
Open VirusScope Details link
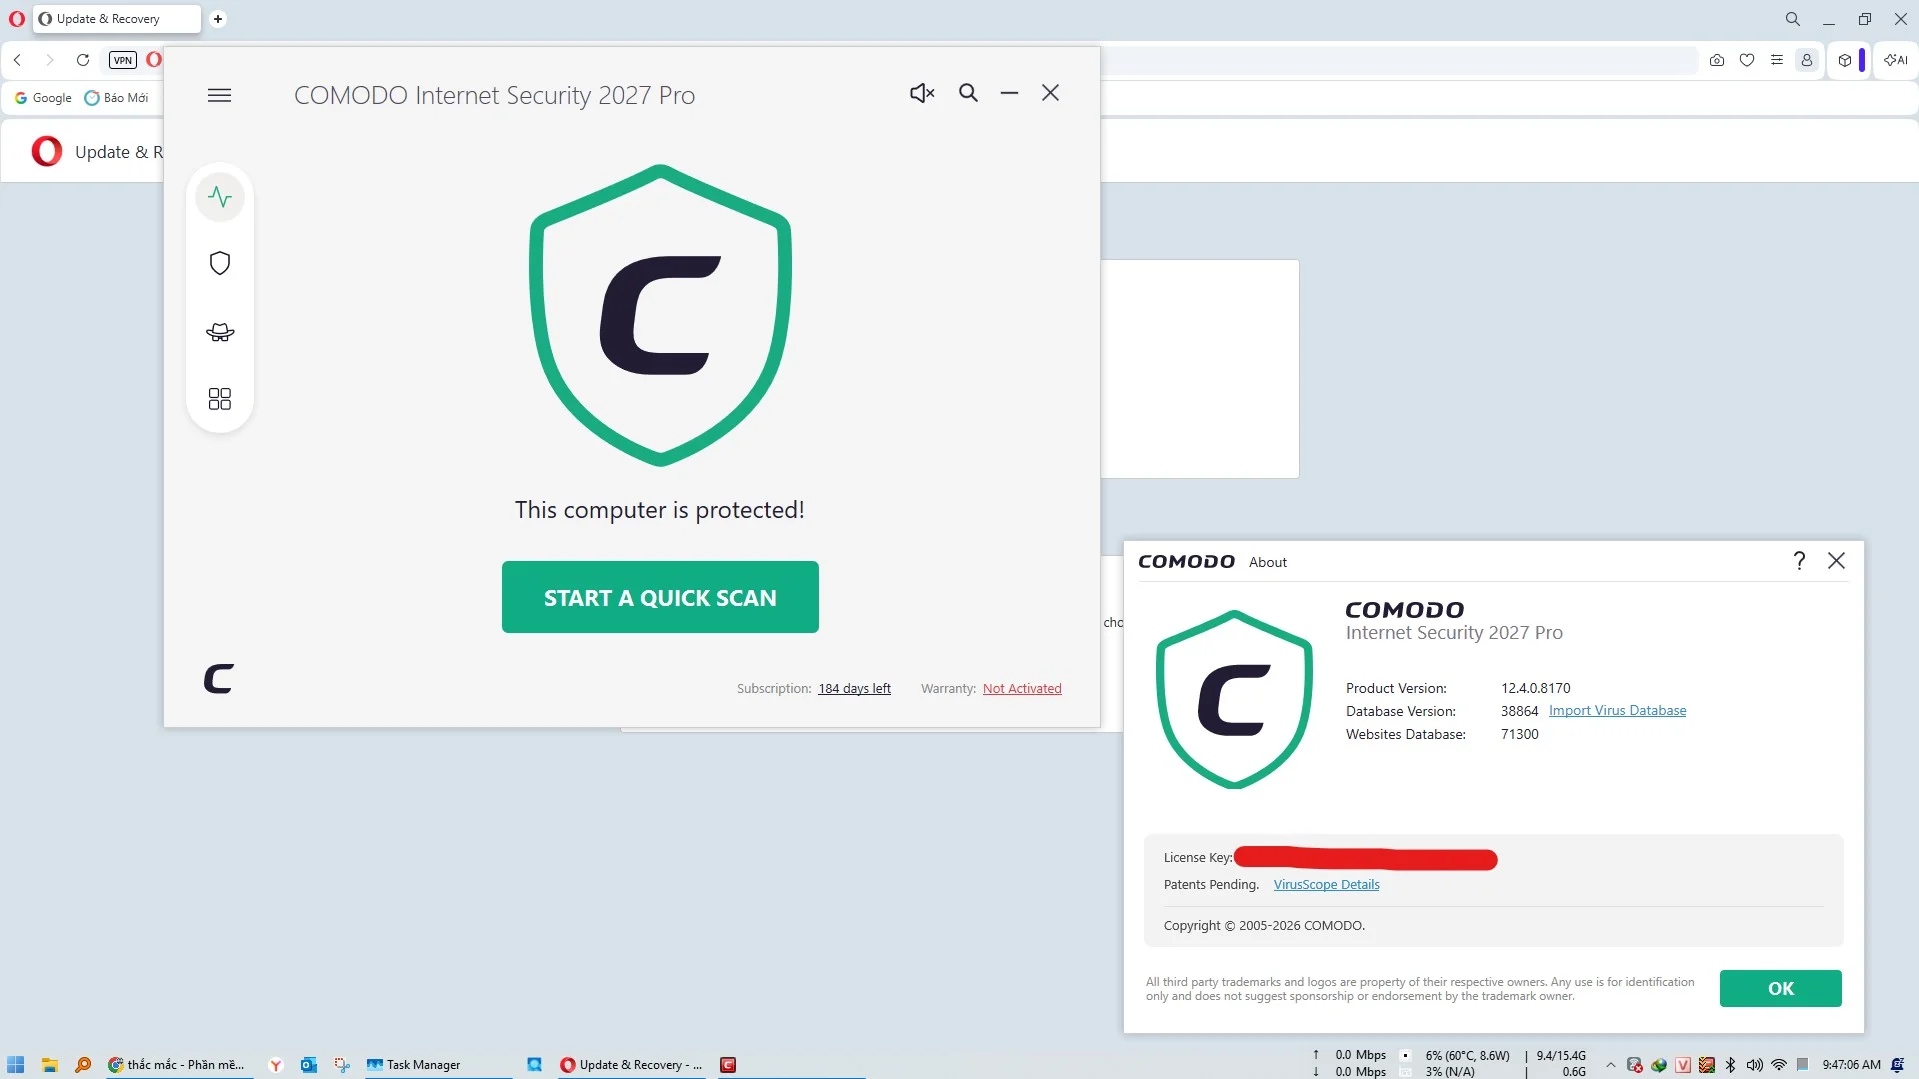tap(1326, 885)
